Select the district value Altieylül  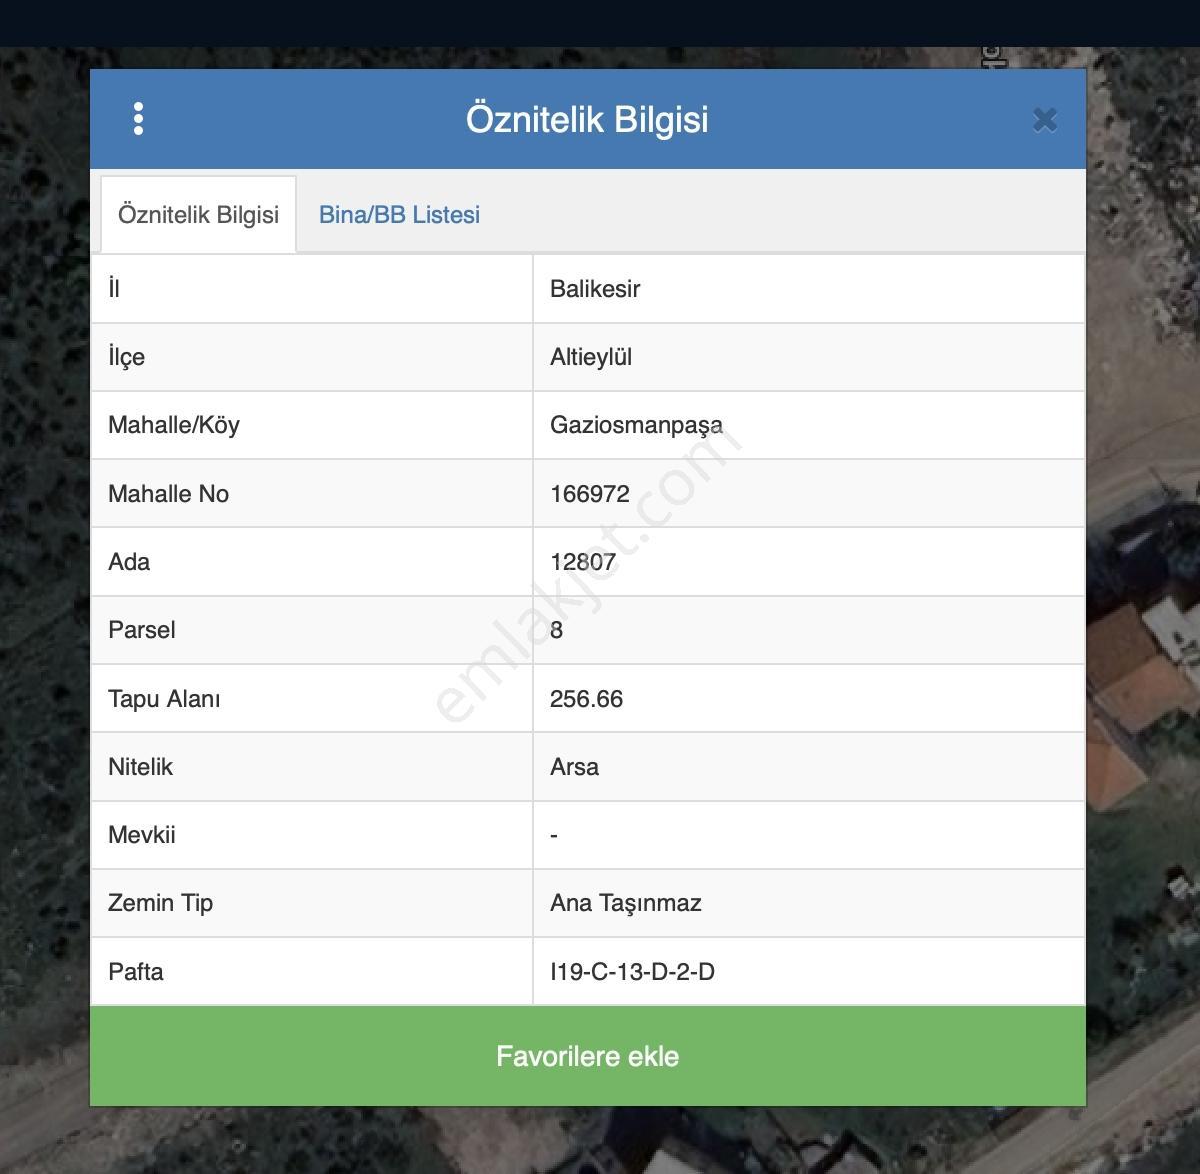591,357
